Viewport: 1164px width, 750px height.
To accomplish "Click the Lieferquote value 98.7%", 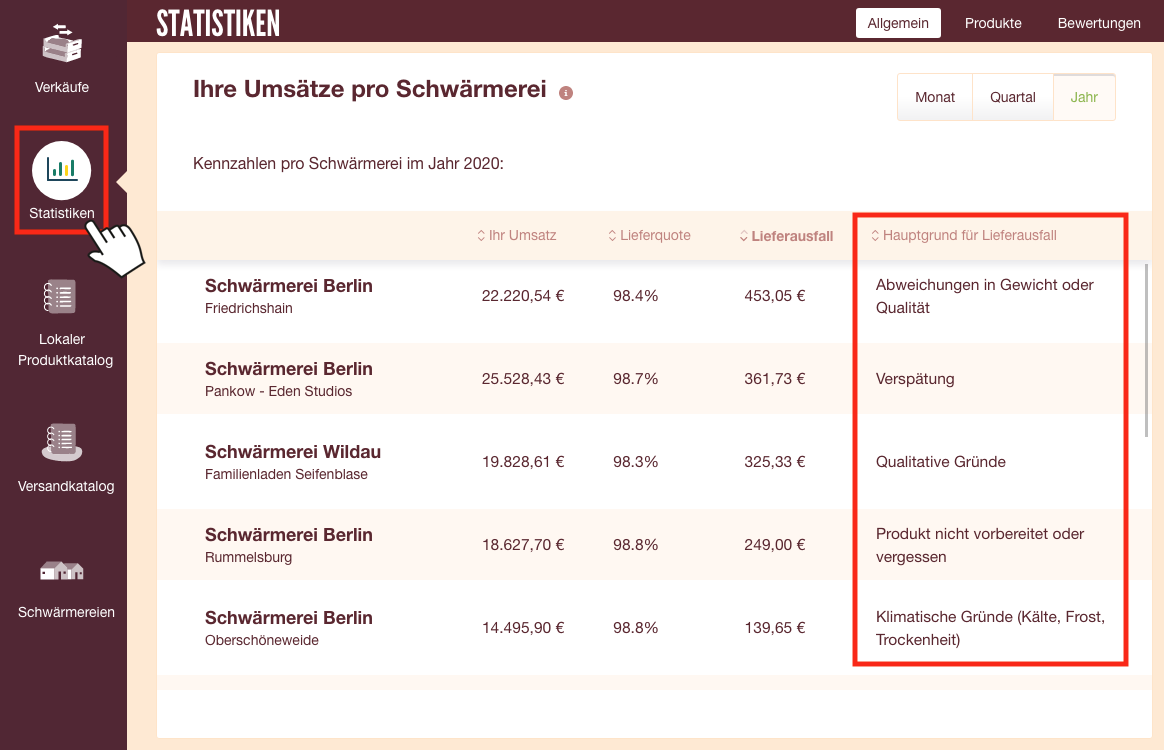I will [x=635, y=379].
